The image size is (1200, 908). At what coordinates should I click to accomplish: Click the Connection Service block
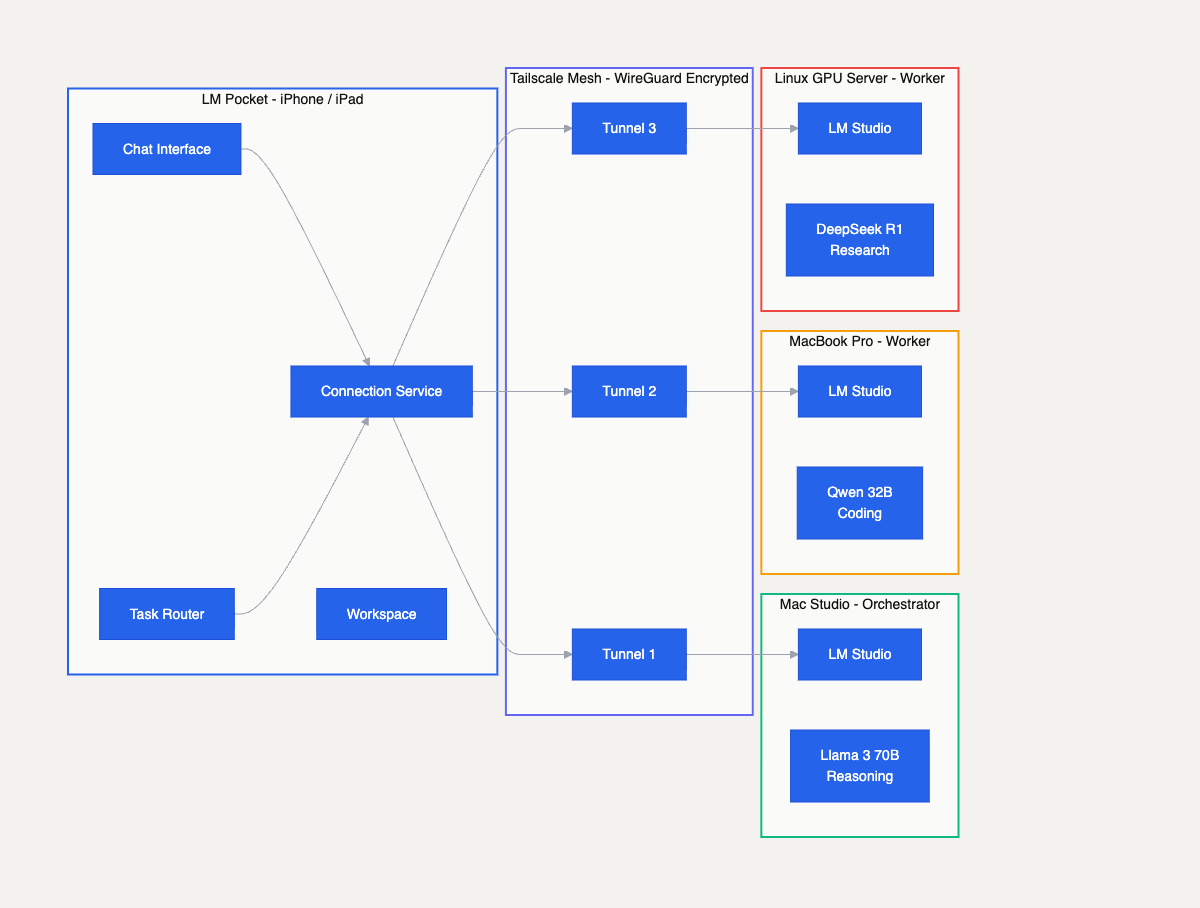(381, 391)
